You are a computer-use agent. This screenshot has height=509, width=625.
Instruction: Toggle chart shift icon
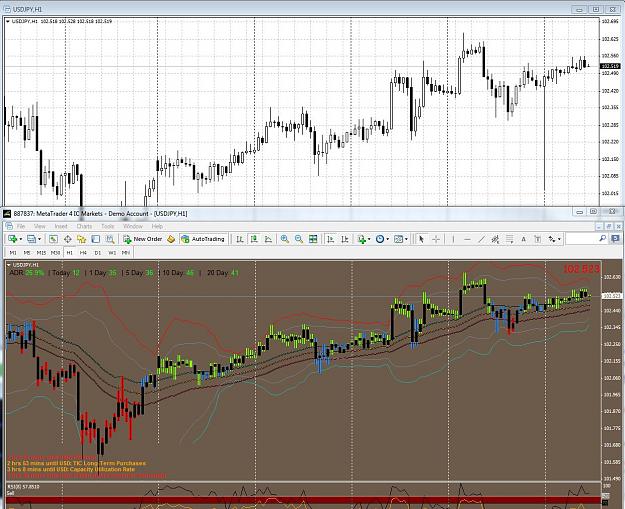[x=345, y=239]
